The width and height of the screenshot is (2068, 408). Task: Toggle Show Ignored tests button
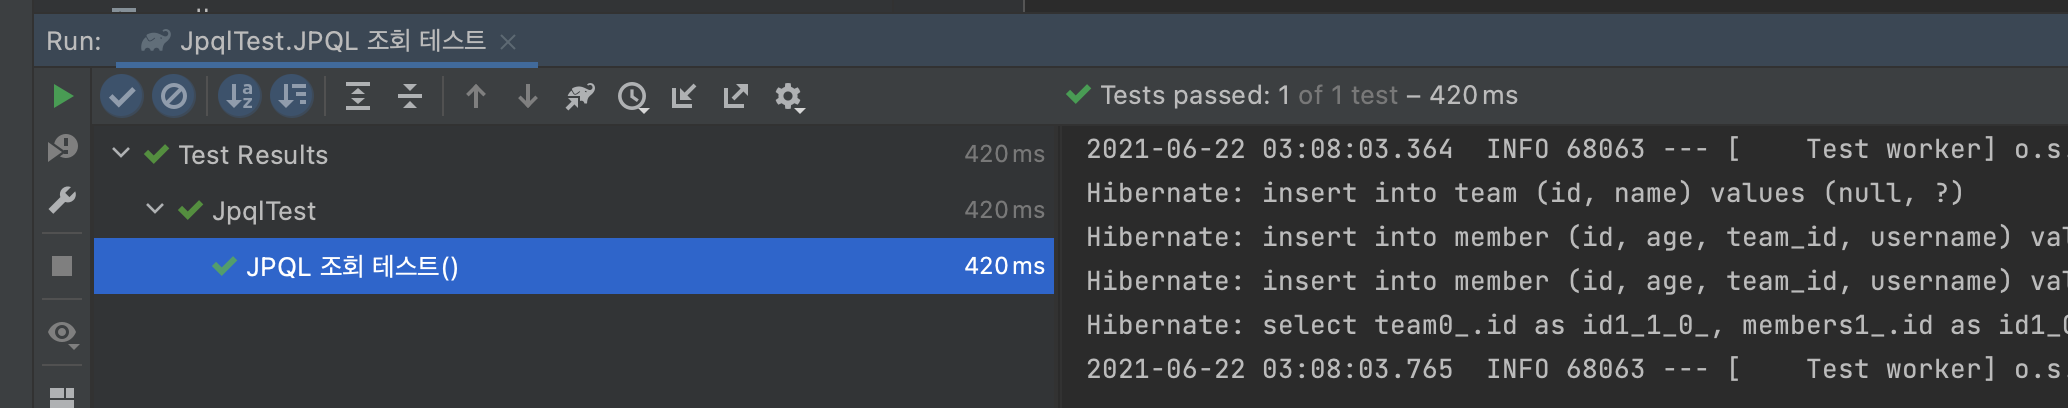(174, 96)
